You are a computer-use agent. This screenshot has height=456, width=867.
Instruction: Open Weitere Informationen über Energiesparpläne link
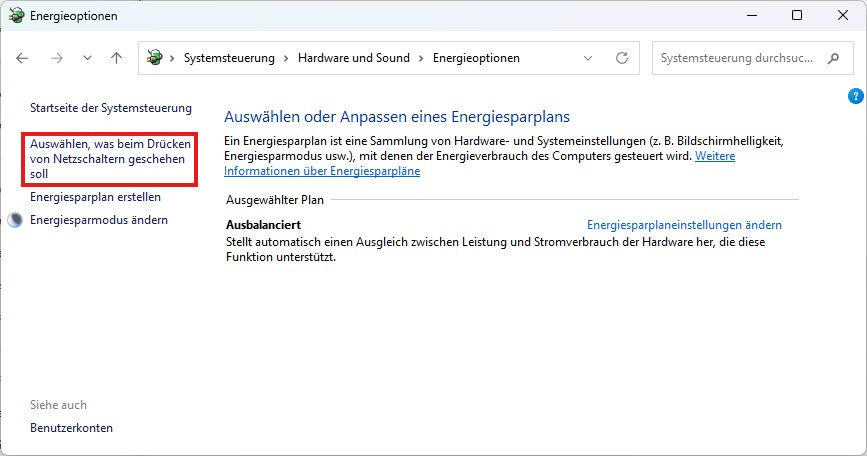[322, 171]
